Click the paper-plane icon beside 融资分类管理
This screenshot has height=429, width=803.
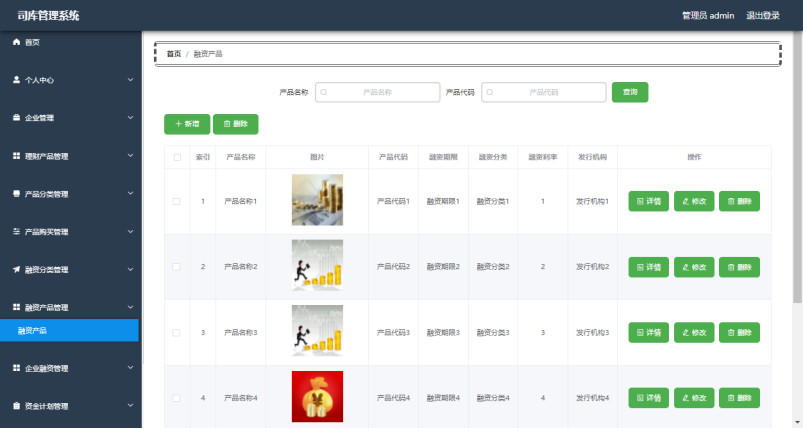(16, 269)
